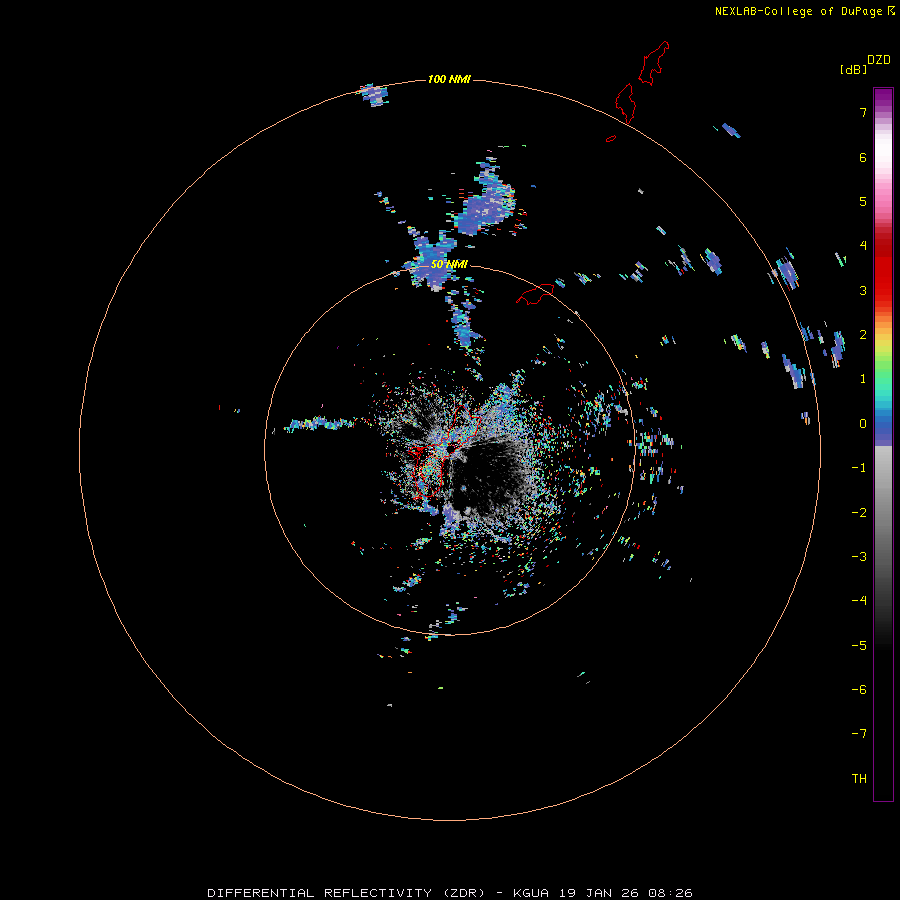Click the ZDR color scale bar
900x900 pixels.
pyautogui.click(x=883, y=444)
